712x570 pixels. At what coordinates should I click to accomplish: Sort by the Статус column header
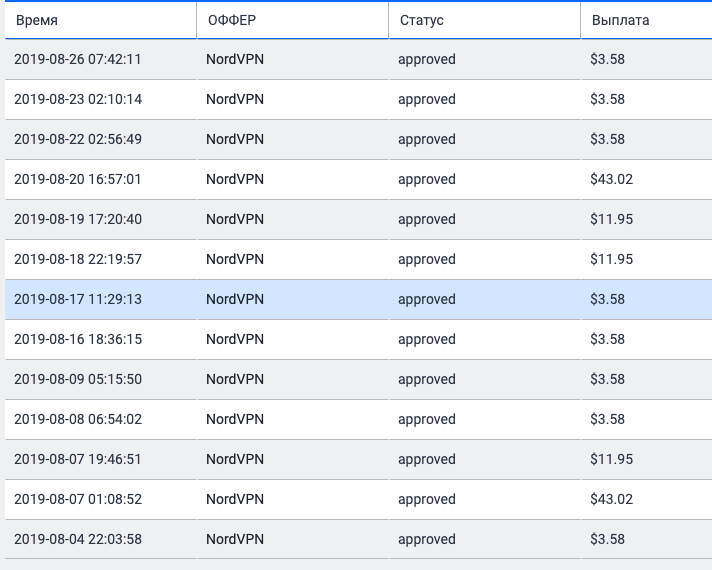(x=421, y=20)
